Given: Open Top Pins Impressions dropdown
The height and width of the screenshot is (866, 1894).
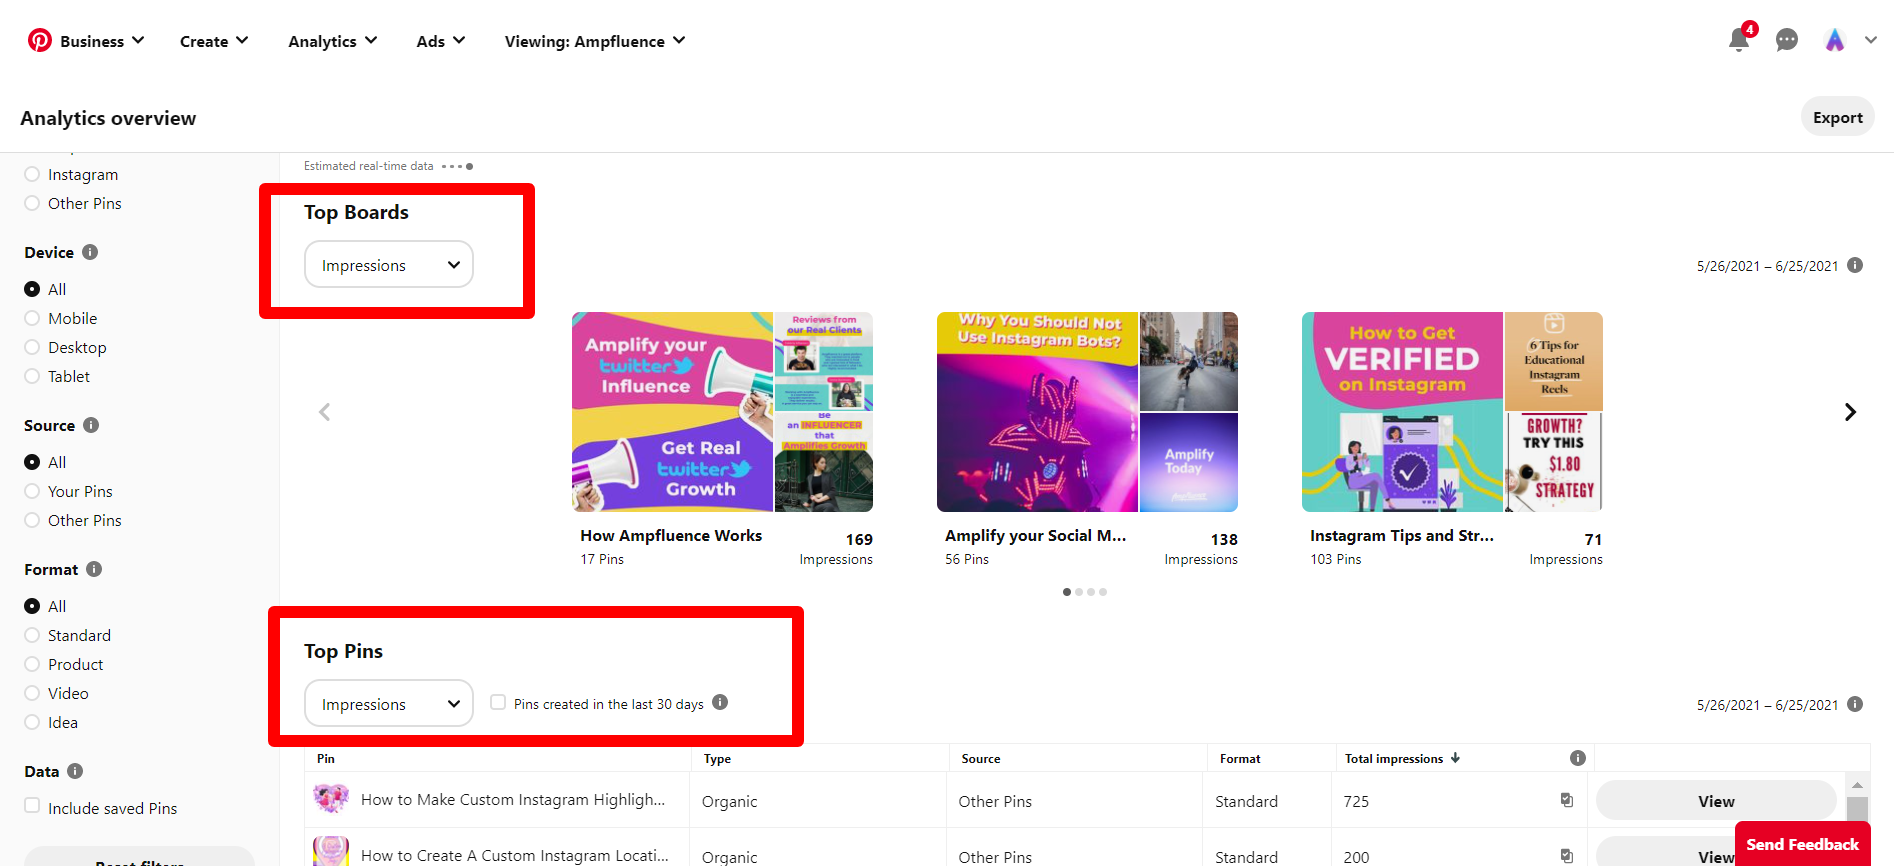Looking at the screenshot, I should tap(389, 704).
